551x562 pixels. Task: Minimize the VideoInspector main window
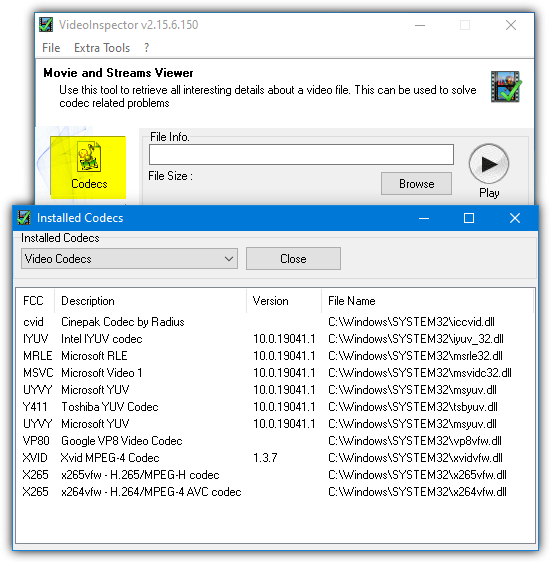420,25
